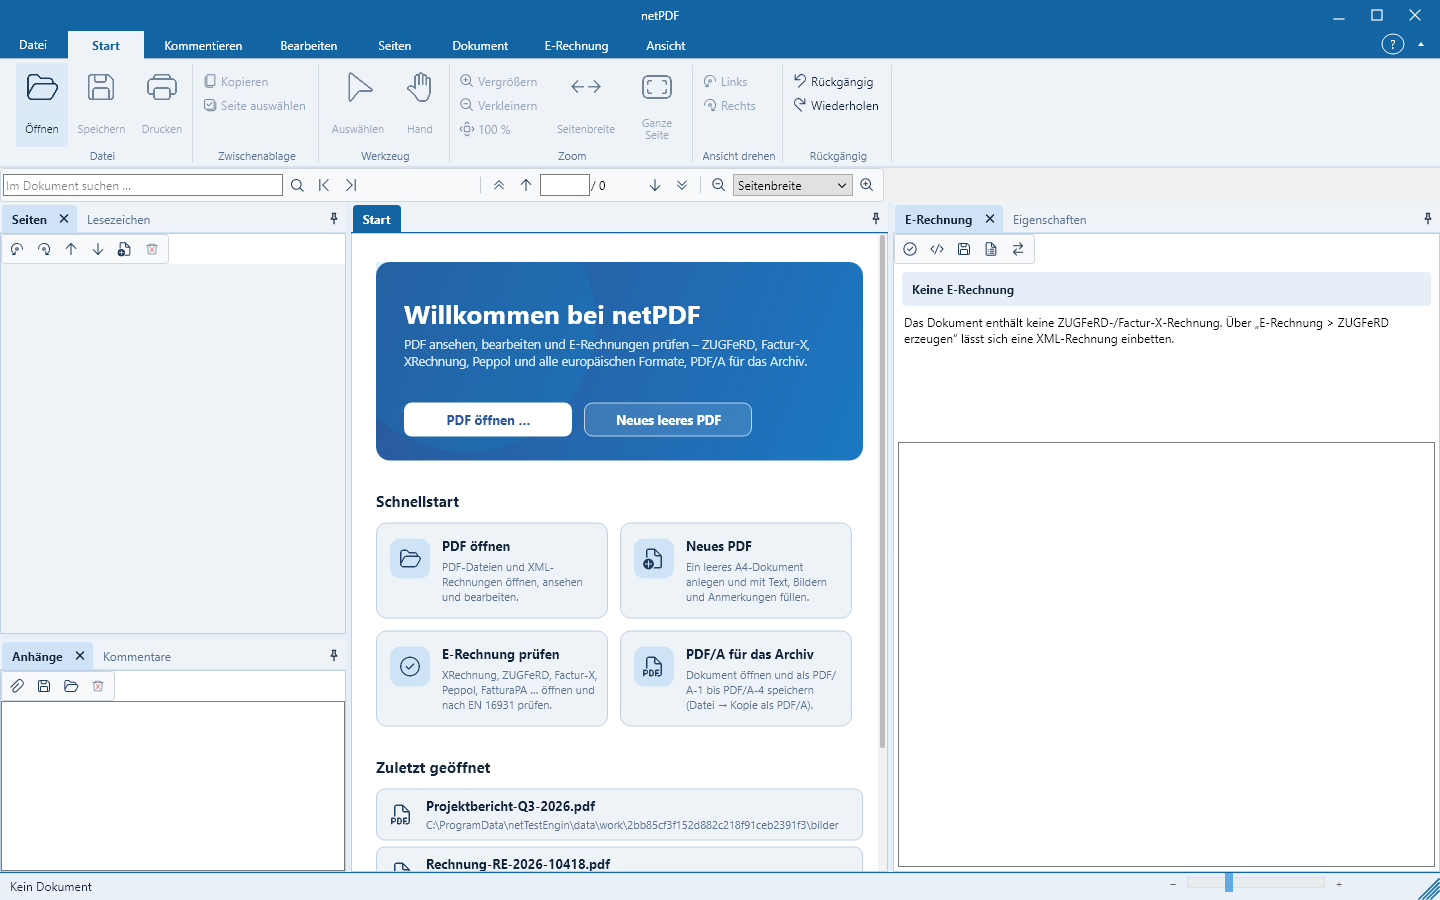Move page up in Seiten panel toolbar
Image resolution: width=1440 pixels, height=900 pixels.
pyautogui.click(x=71, y=249)
